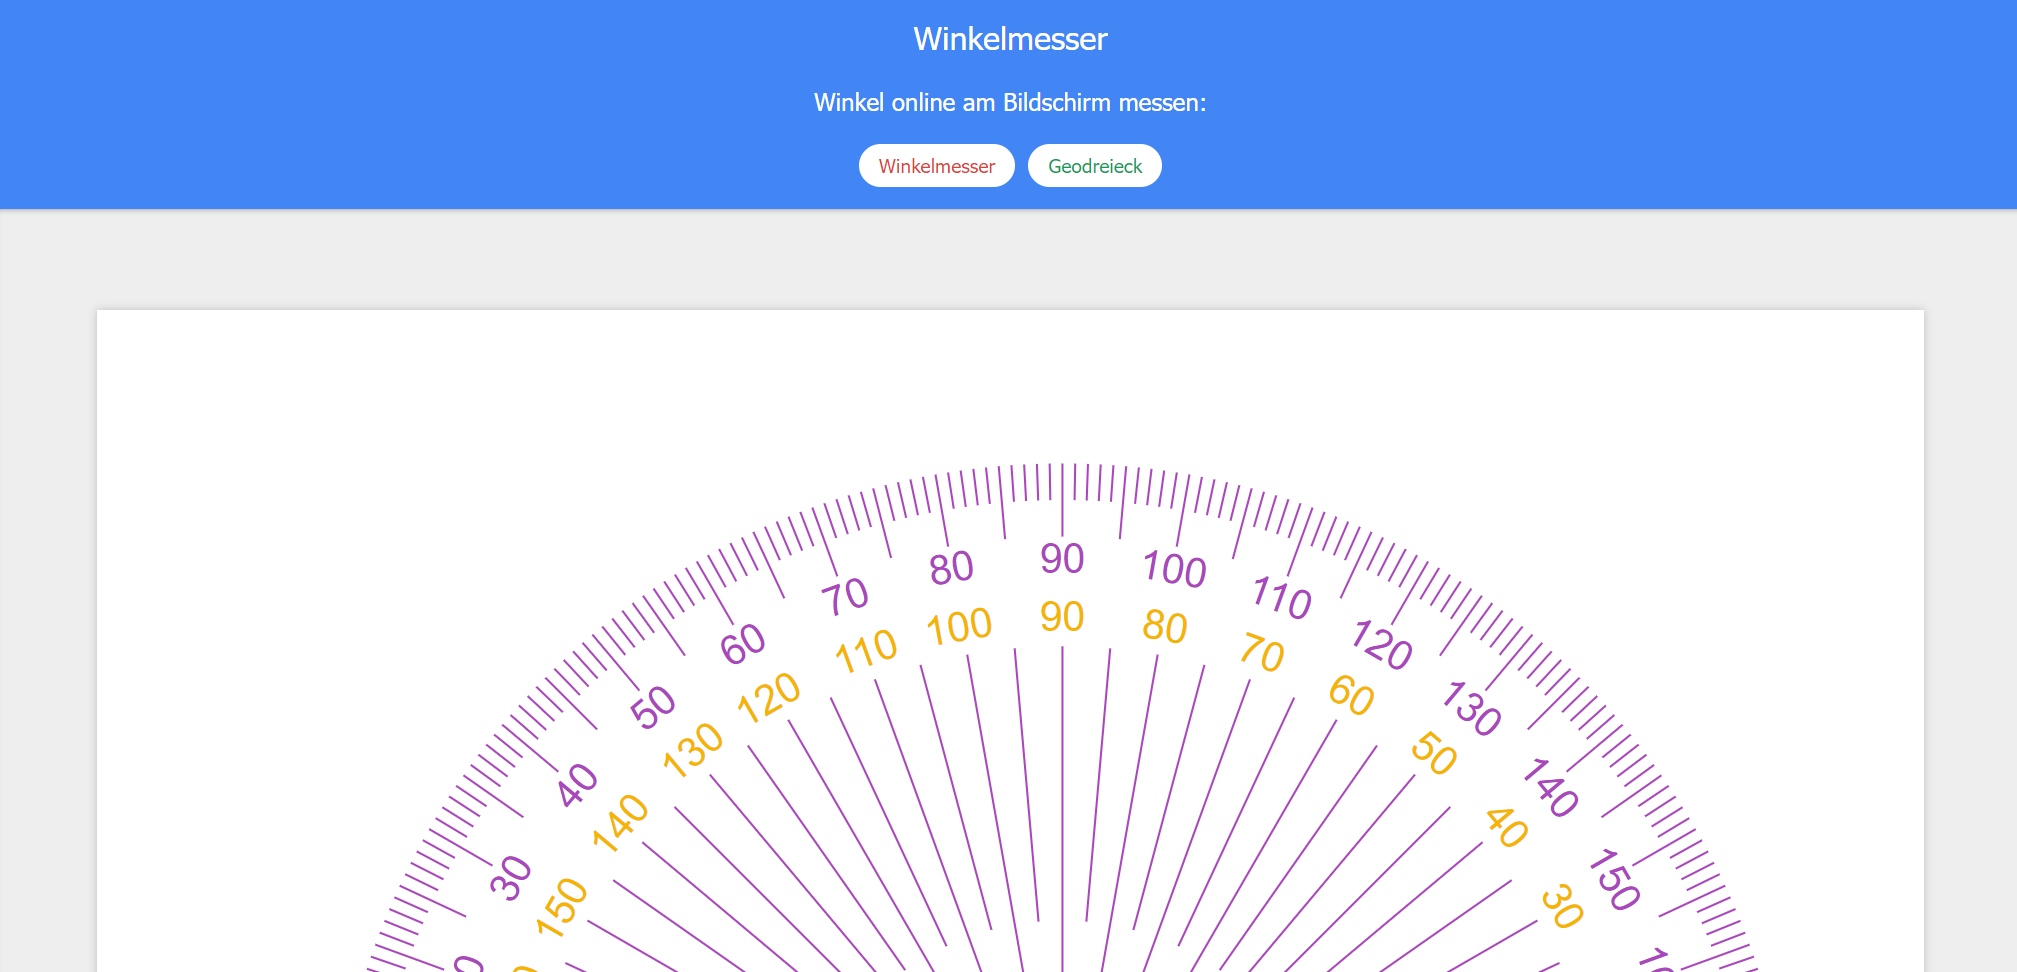Select the orange 100 on inner scale

point(959,627)
